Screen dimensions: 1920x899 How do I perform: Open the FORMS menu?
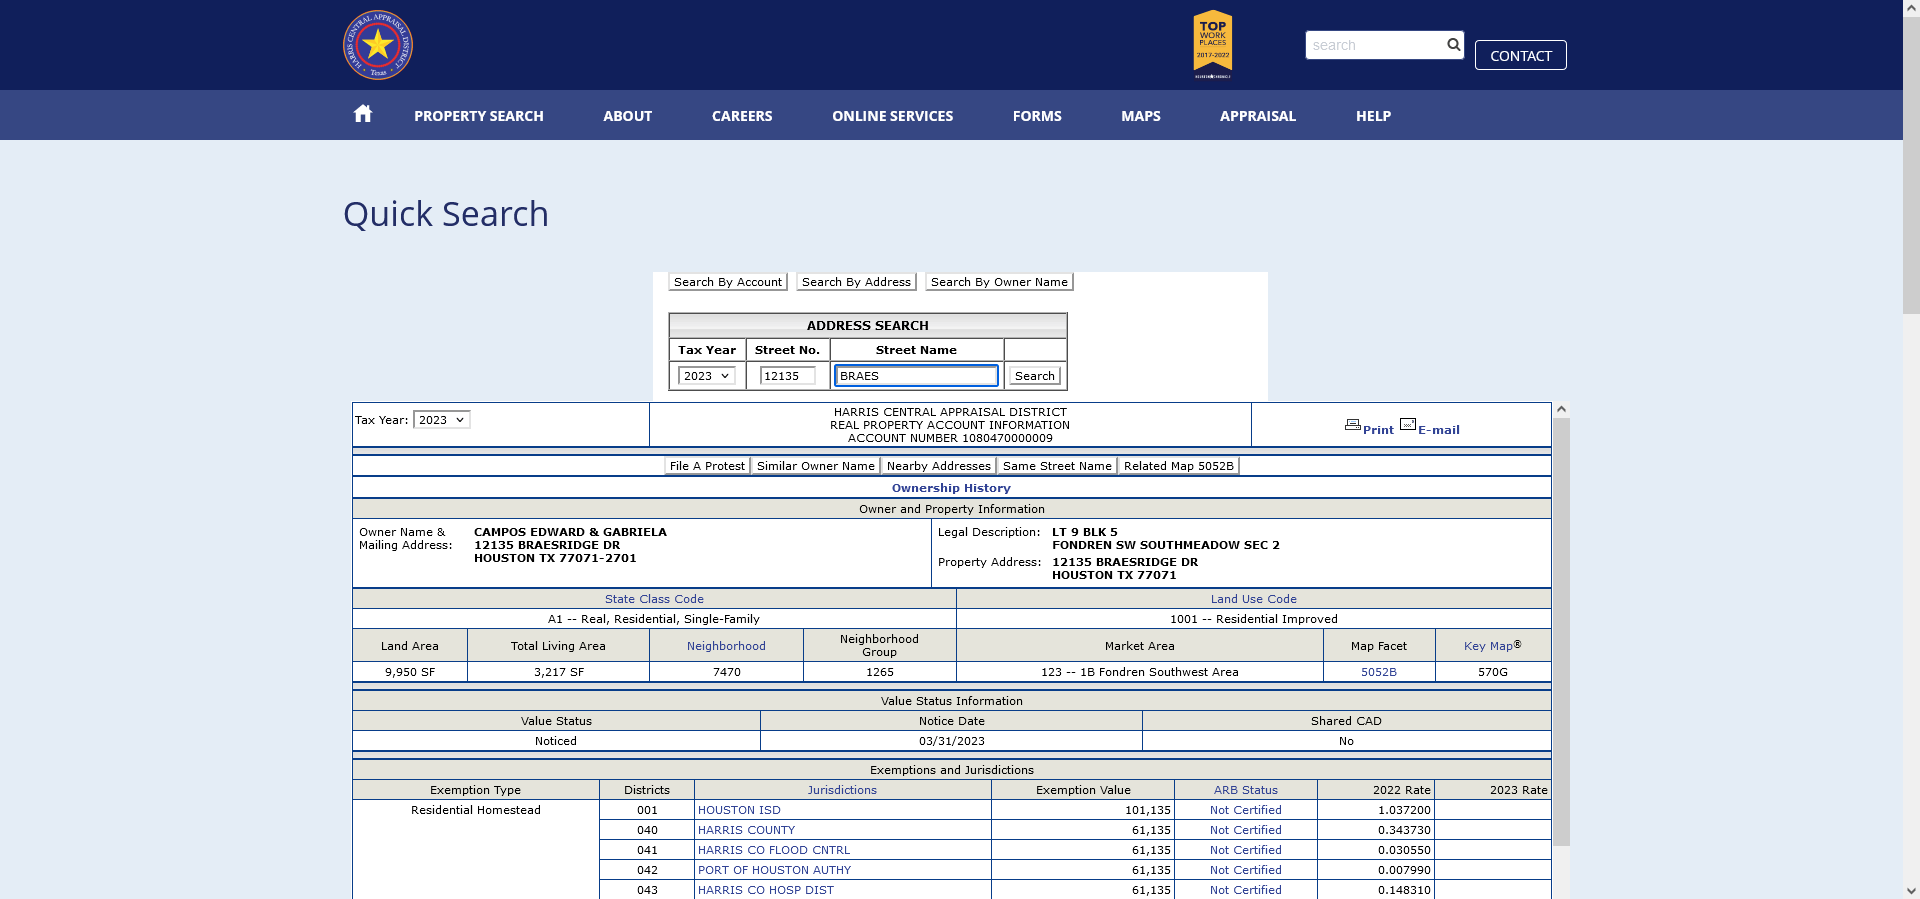(x=1037, y=116)
